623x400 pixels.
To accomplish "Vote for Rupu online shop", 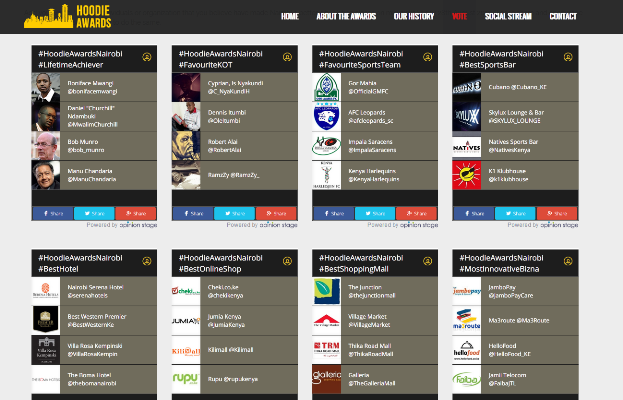I will 234,379.
